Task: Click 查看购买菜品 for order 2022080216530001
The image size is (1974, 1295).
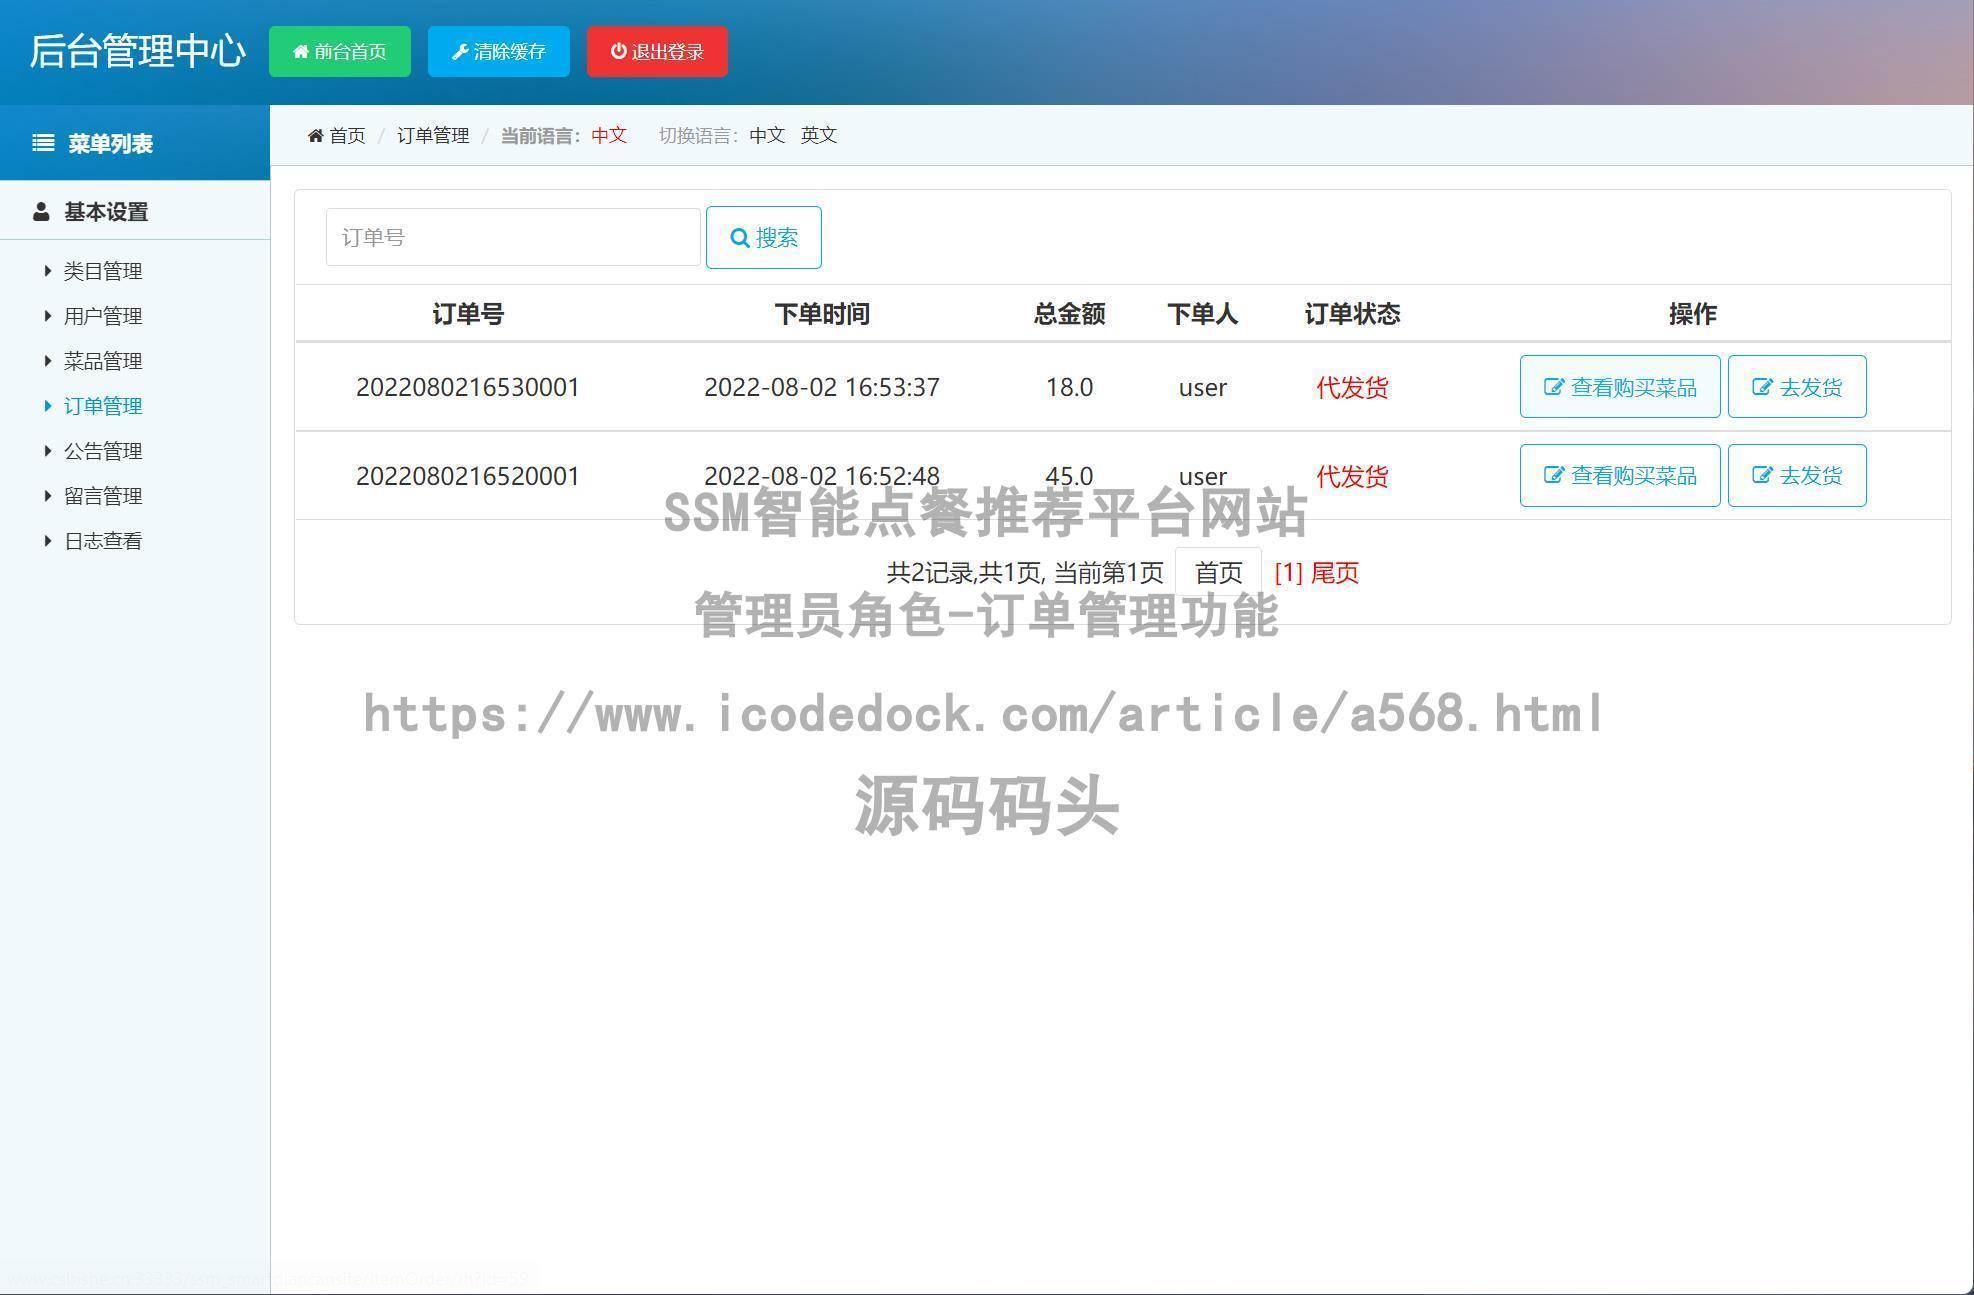Action: click(1619, 387)
